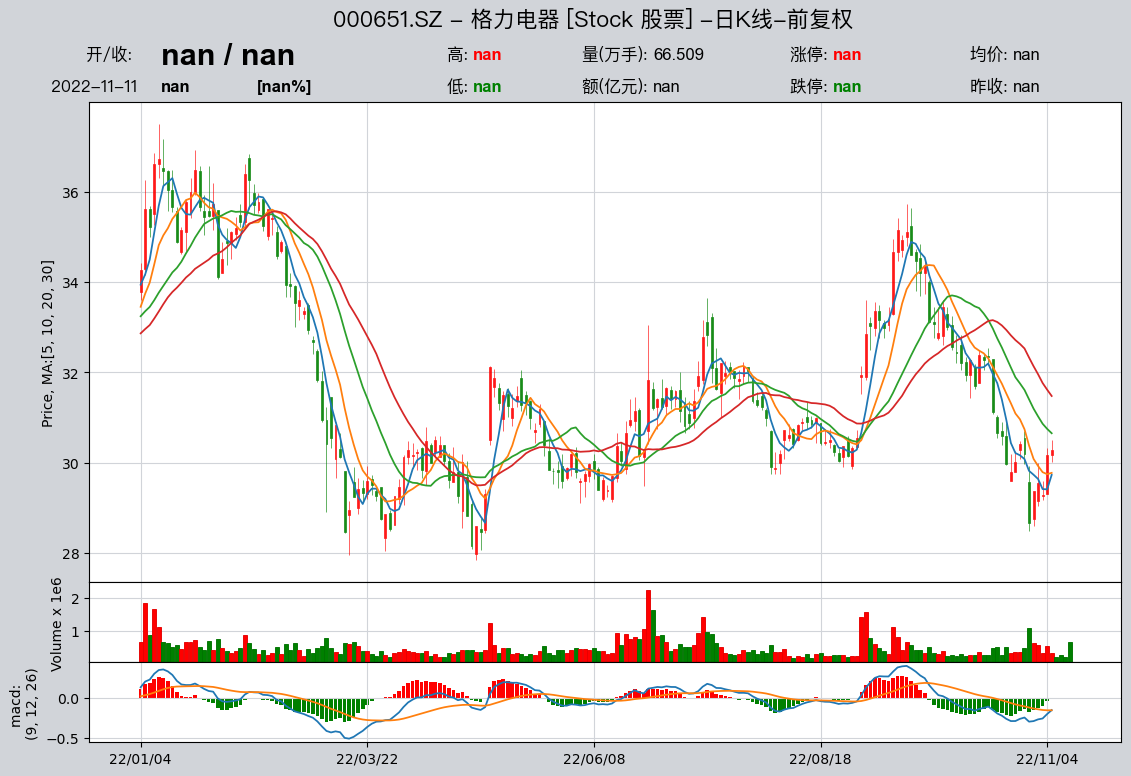
Task: Click the 36 price tick label
Action: coord(71,193)
